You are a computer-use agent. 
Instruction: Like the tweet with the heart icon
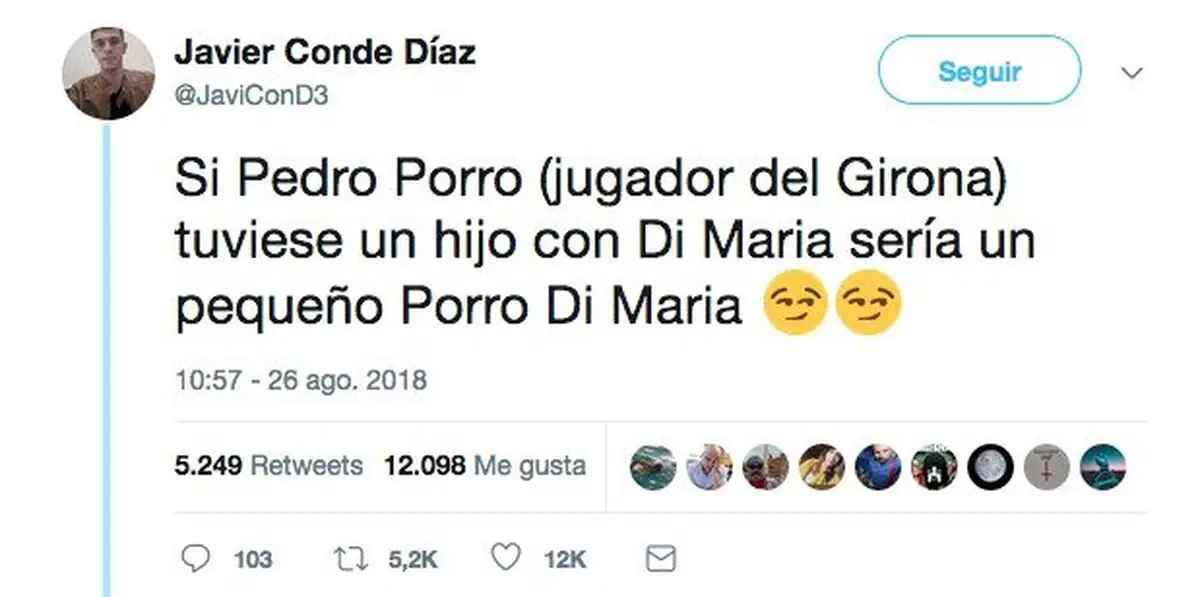click(x=505, y=558)
